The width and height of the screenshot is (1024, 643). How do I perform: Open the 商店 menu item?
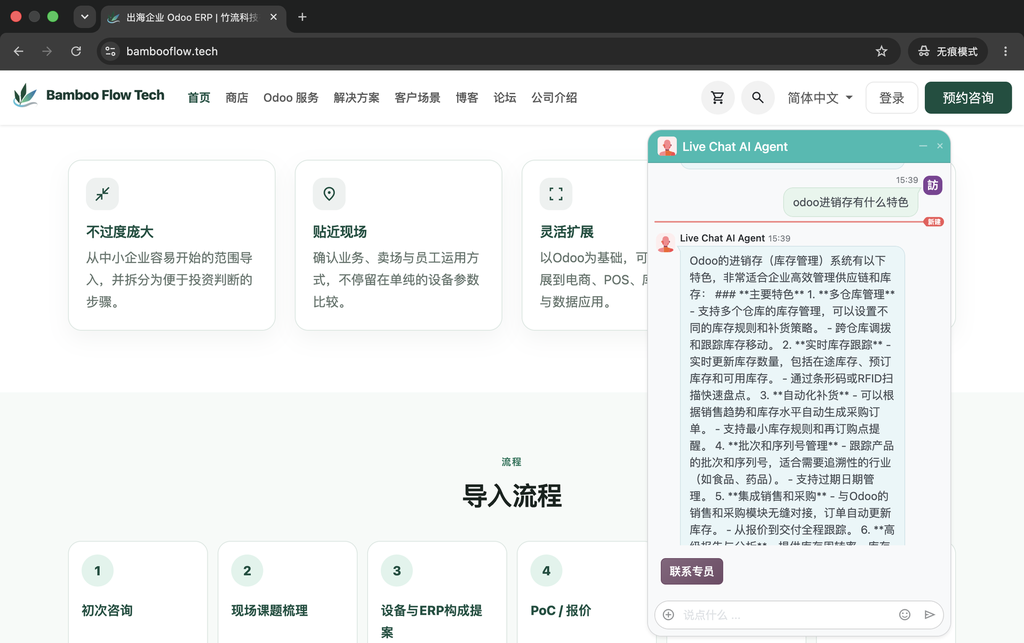236,98
